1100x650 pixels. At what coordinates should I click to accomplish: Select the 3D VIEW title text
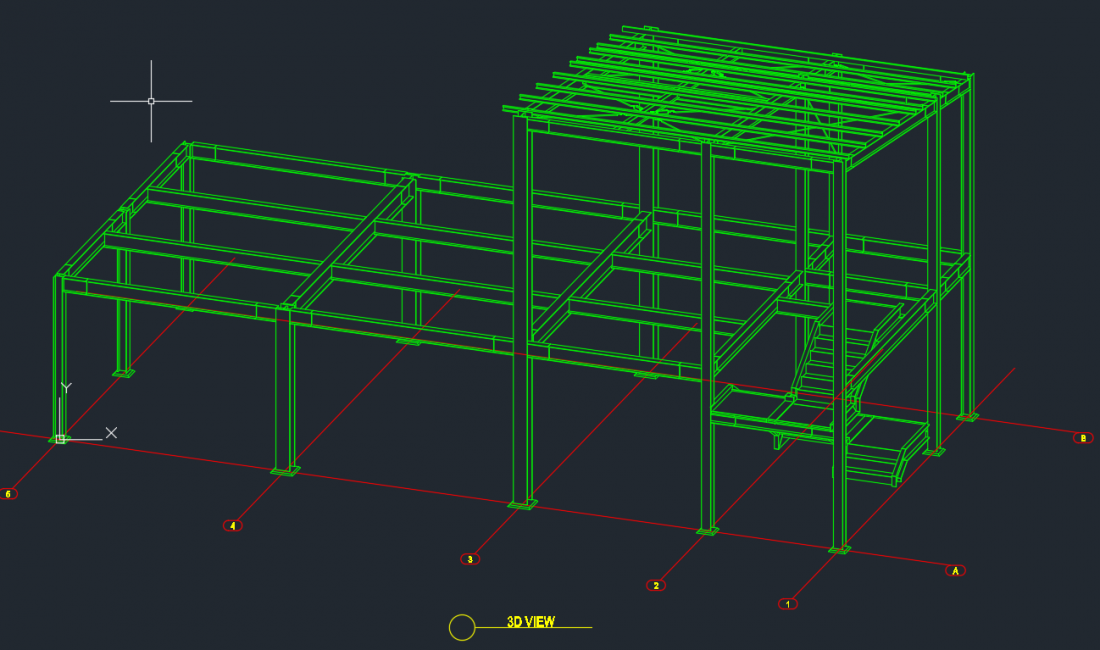[x=530, y=622]
